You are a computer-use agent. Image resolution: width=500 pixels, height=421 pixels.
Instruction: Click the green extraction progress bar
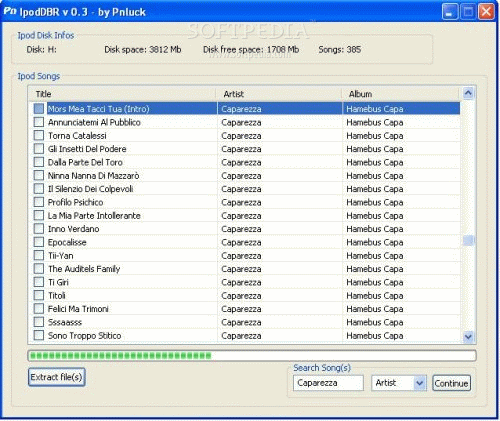point(252,356)
